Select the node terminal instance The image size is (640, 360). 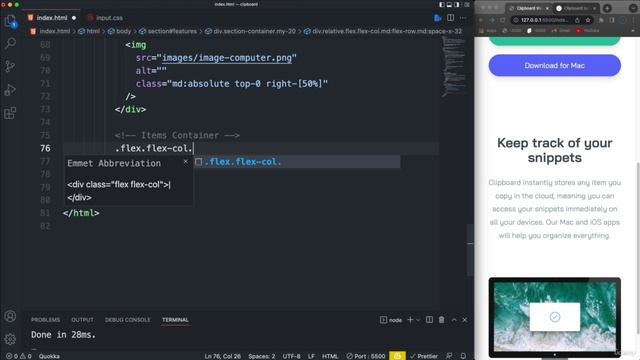click(x=391, y=320)
